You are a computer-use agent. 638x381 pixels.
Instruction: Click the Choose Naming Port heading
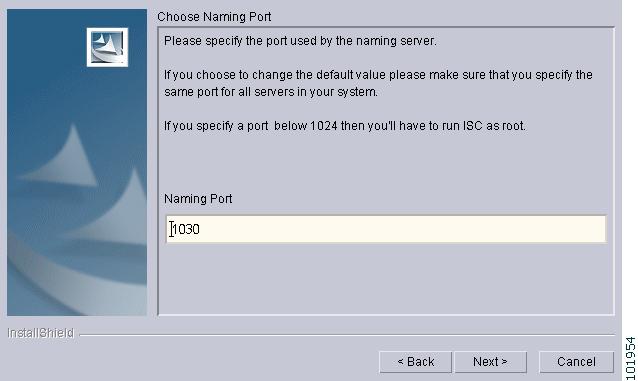point(214,17)
